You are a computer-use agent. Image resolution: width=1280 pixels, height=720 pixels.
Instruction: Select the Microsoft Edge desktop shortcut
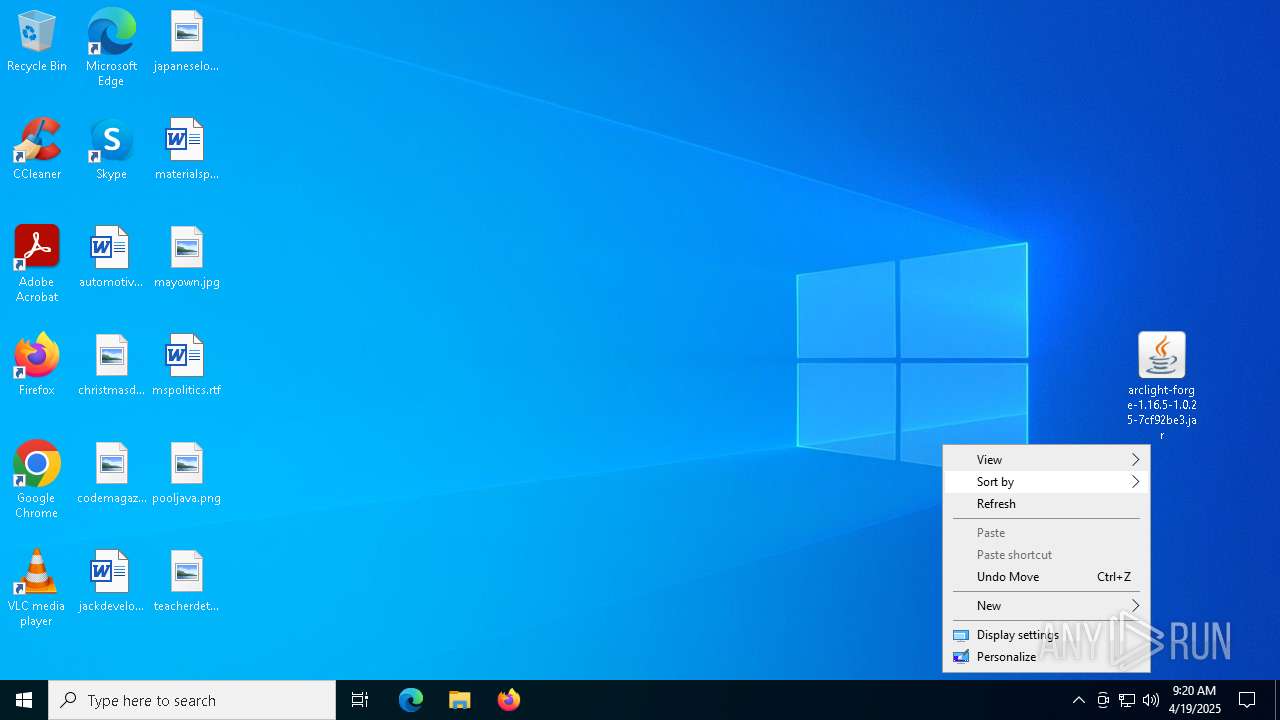tap(111, 48)
